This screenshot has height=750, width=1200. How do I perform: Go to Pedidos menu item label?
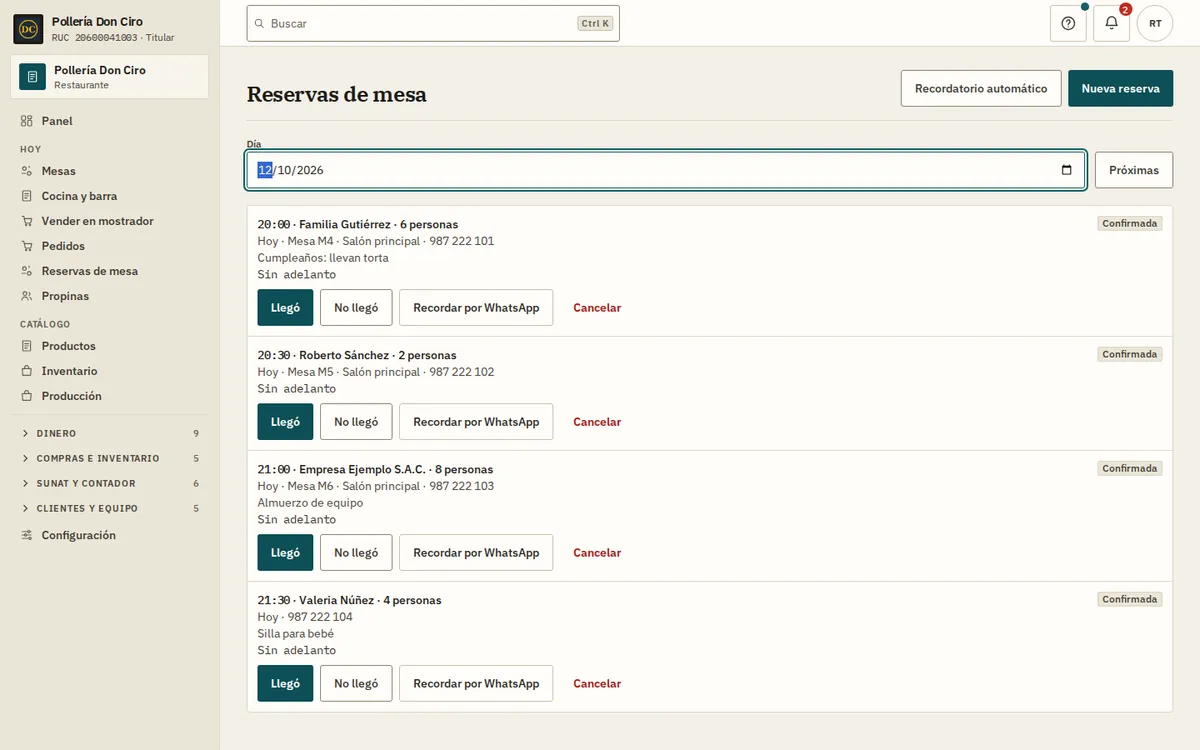tap(63, 246)
